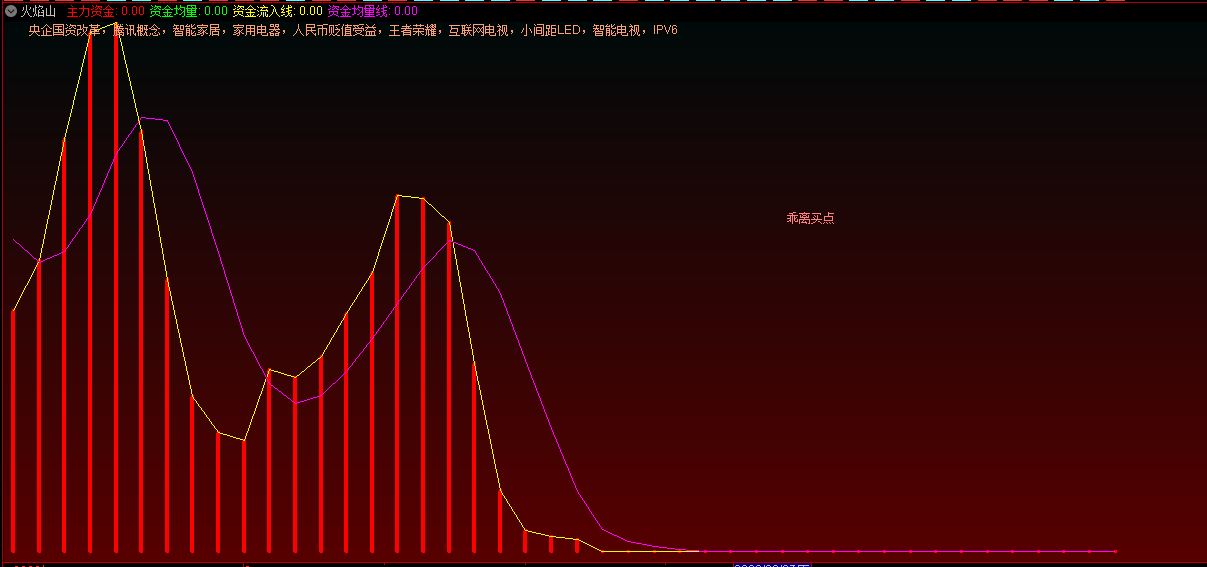Click the 小间距LED concept tag

pos(550,31)
